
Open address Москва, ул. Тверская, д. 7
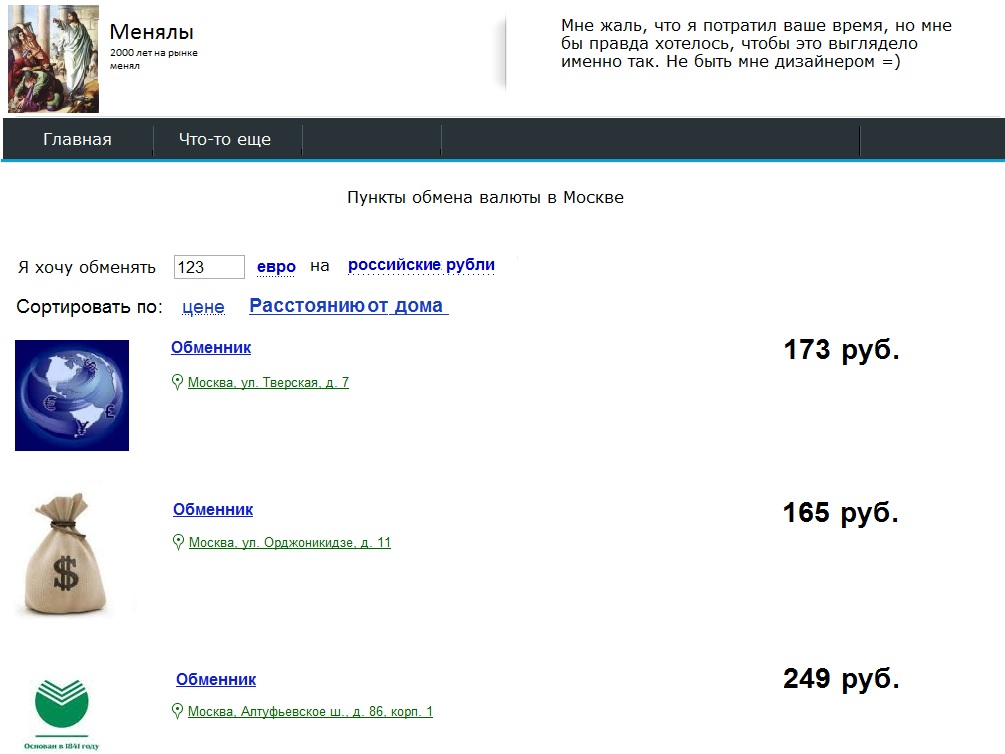point(268,383)
